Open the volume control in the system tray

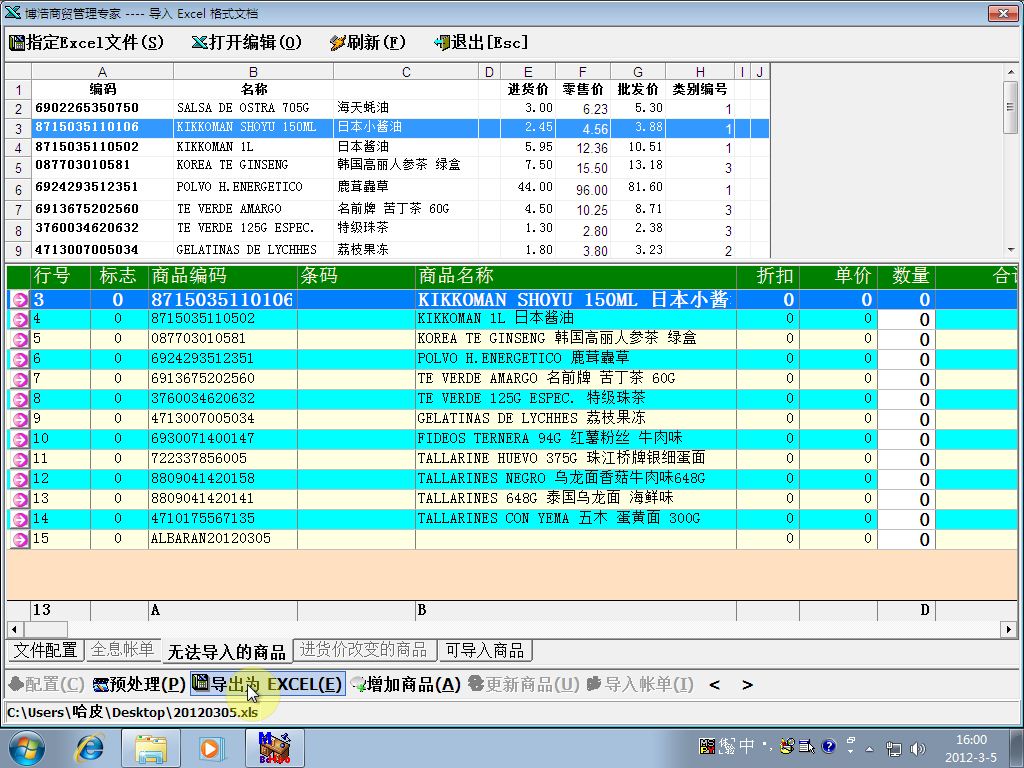coord(918,748)
